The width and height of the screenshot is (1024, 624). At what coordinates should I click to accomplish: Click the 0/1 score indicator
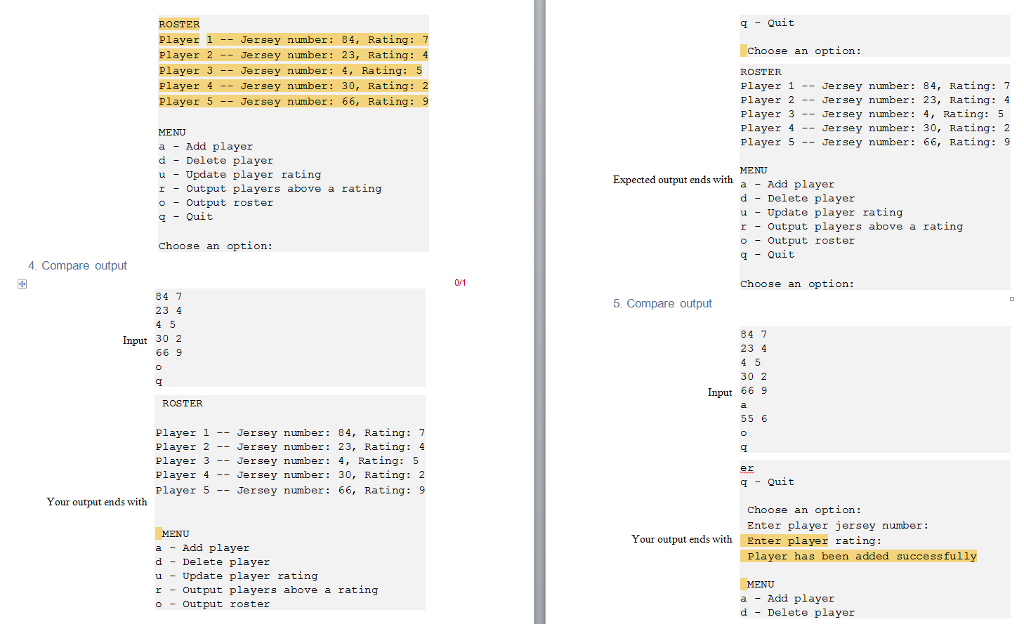click(458, 282)
